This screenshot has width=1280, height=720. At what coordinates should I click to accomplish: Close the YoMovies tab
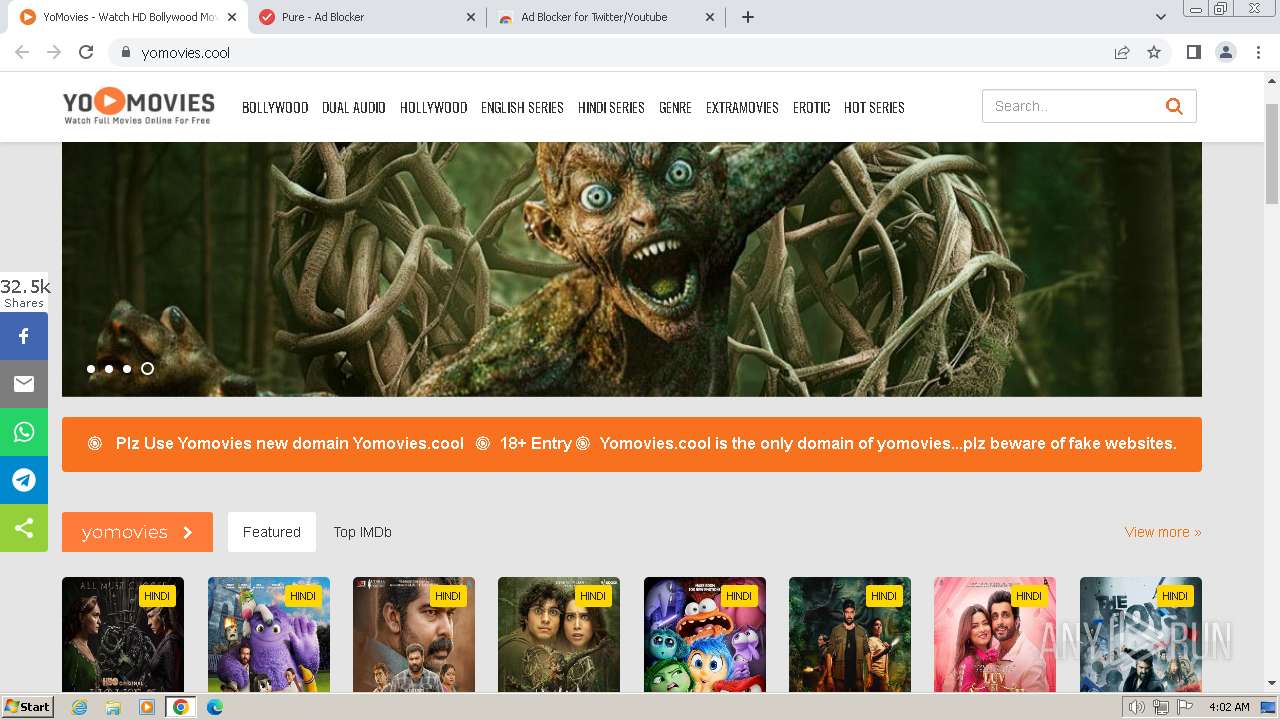point(231,17)
